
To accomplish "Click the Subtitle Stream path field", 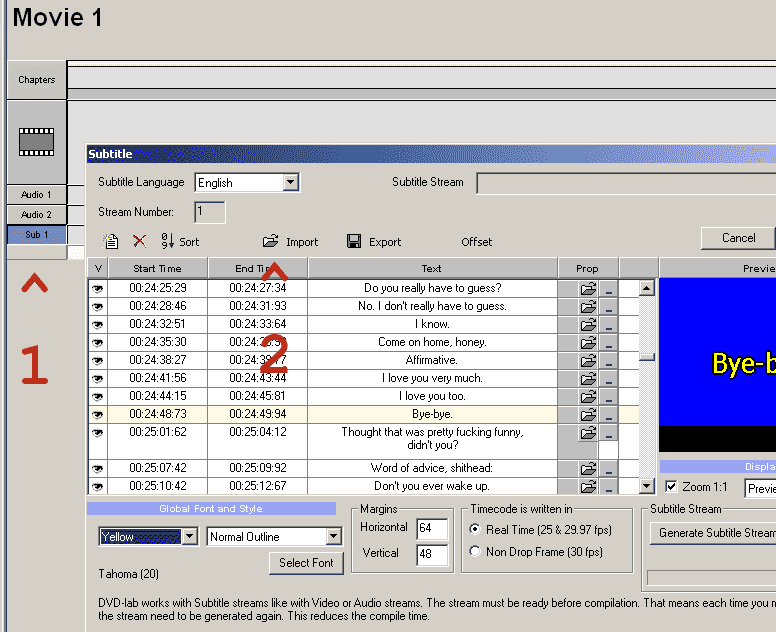I will (626, 183).
